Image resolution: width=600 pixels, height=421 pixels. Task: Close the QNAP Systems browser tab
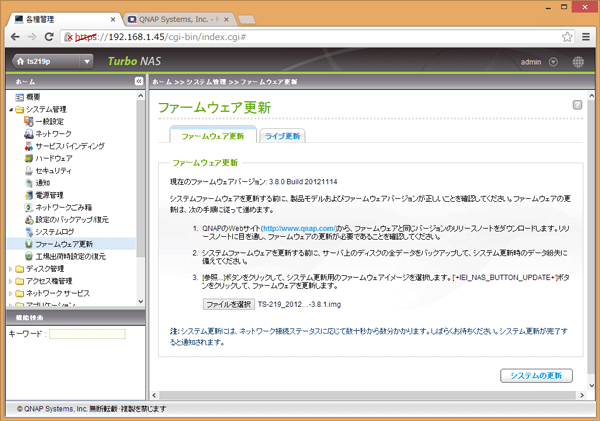click(x=226, y=20)
